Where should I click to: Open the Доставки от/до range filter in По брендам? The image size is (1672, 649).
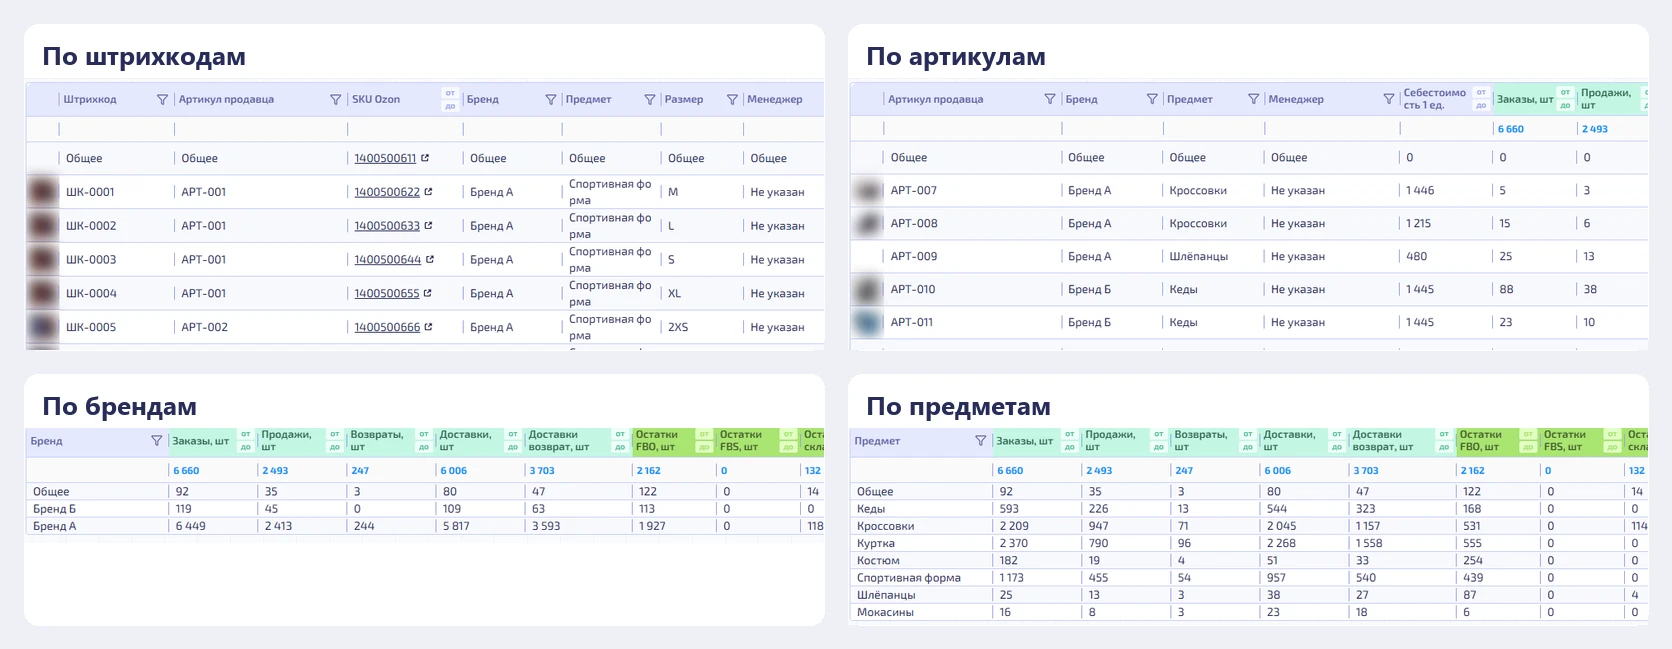513,441
